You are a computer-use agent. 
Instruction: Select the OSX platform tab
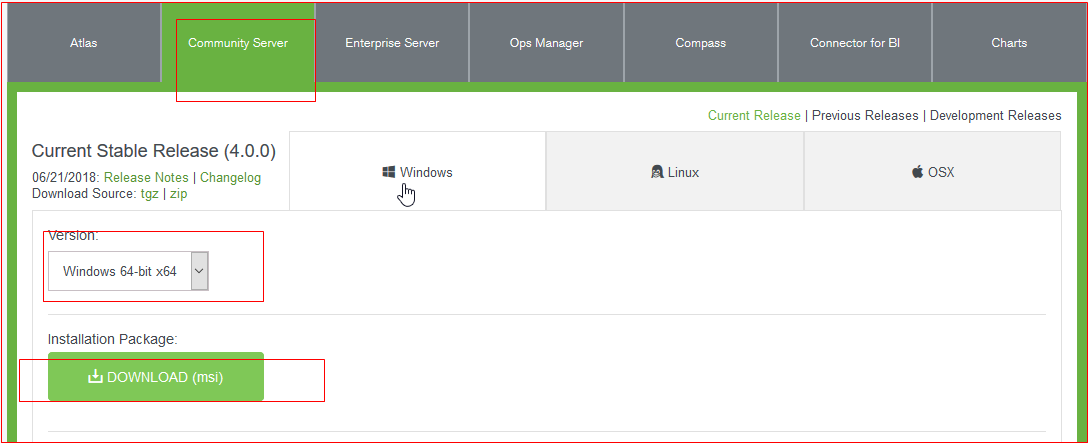(933, 171)
